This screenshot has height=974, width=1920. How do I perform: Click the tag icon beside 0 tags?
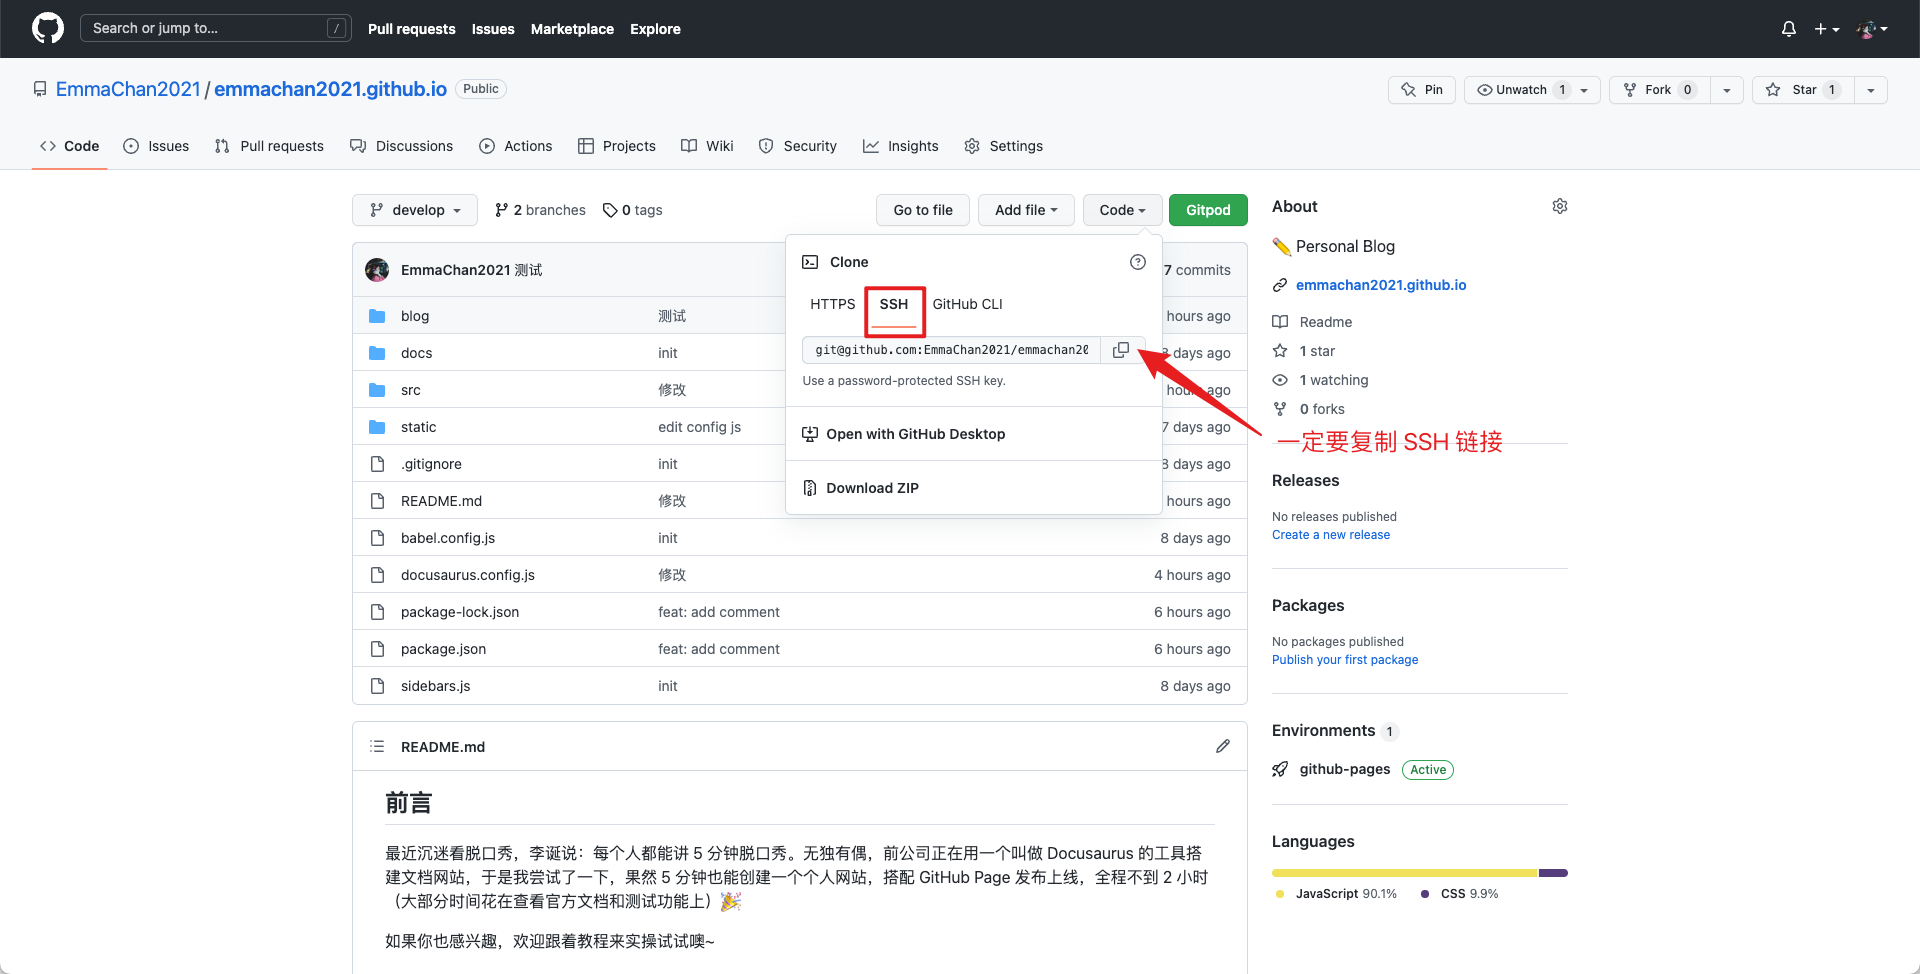[x=610, y=210]
